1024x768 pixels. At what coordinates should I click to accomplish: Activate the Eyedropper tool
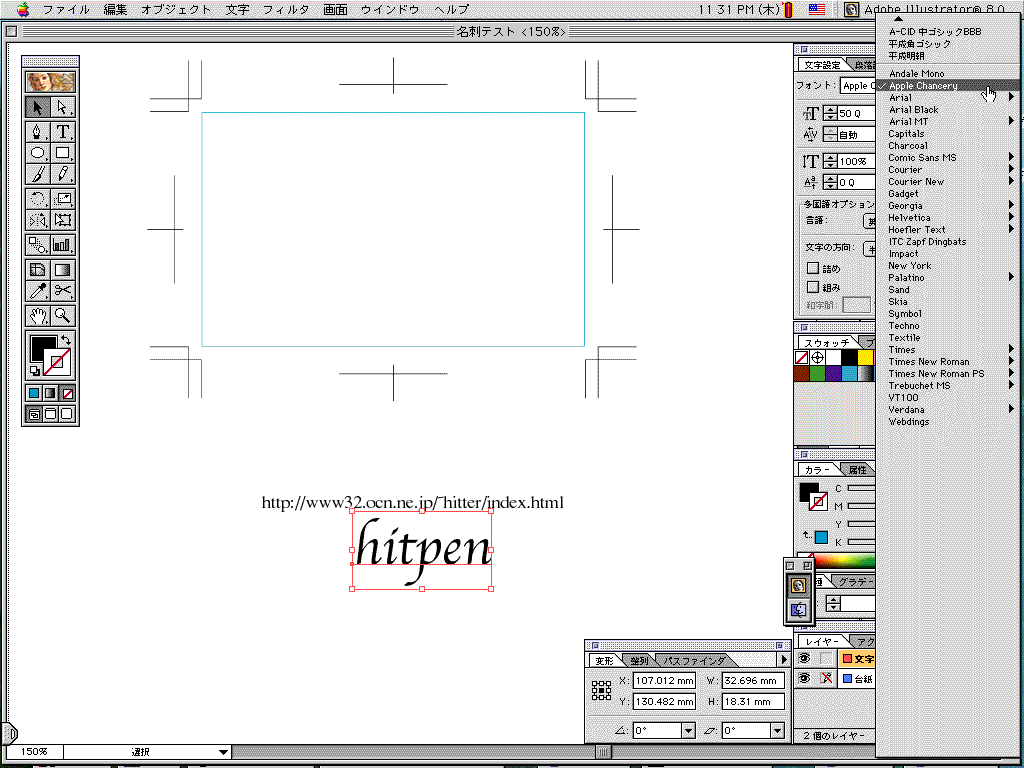point(37,291)
